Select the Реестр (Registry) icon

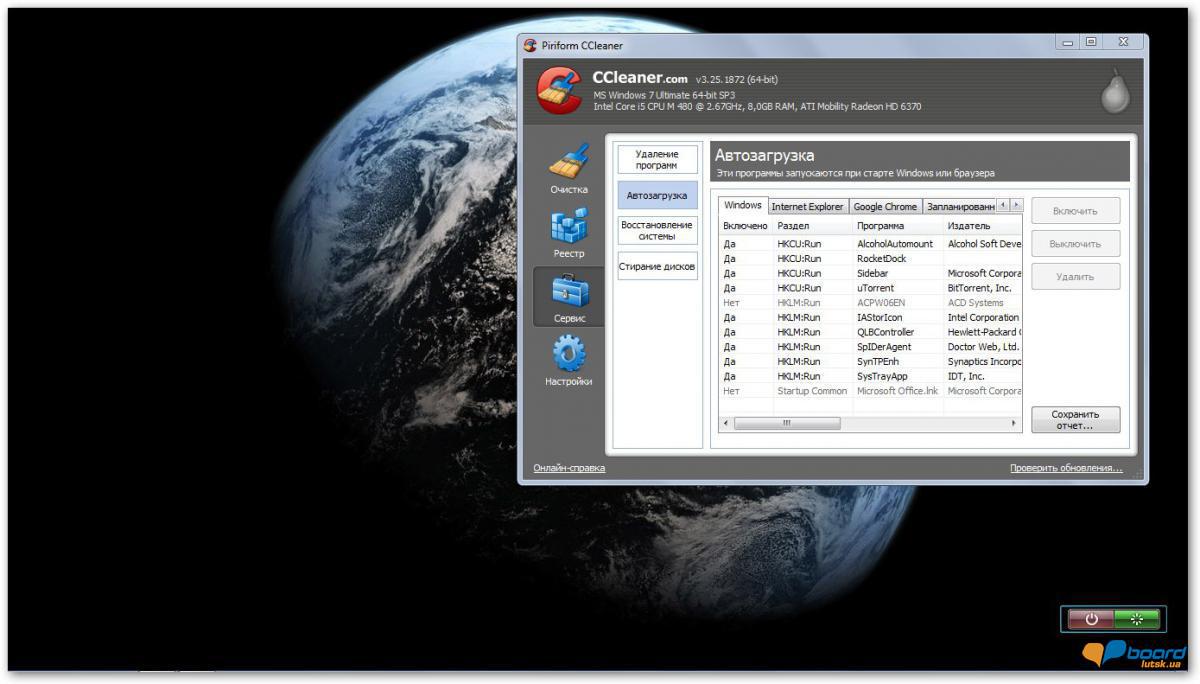(x=569, y=227)
